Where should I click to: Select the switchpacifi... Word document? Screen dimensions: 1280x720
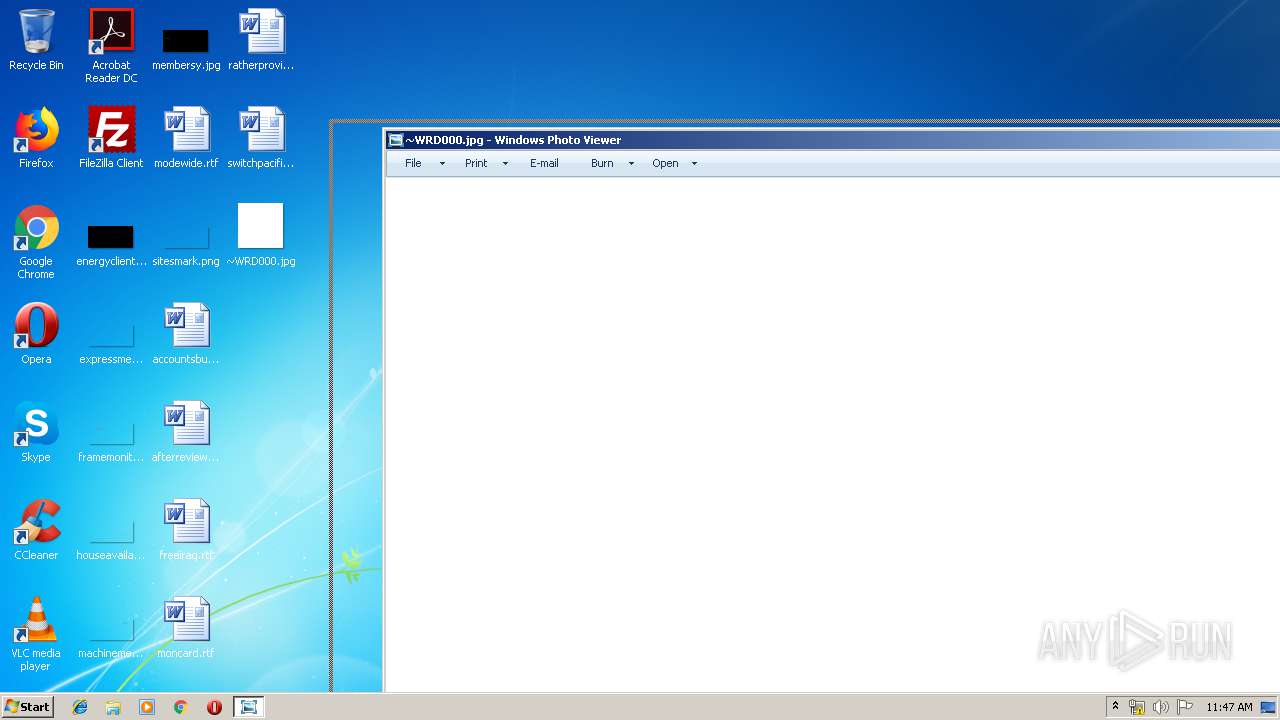(x=261, y=138)
